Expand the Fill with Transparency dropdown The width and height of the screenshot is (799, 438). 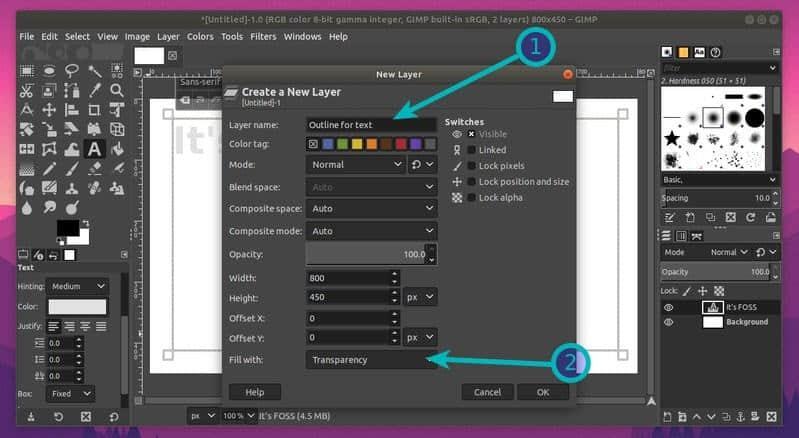[371, 360]
